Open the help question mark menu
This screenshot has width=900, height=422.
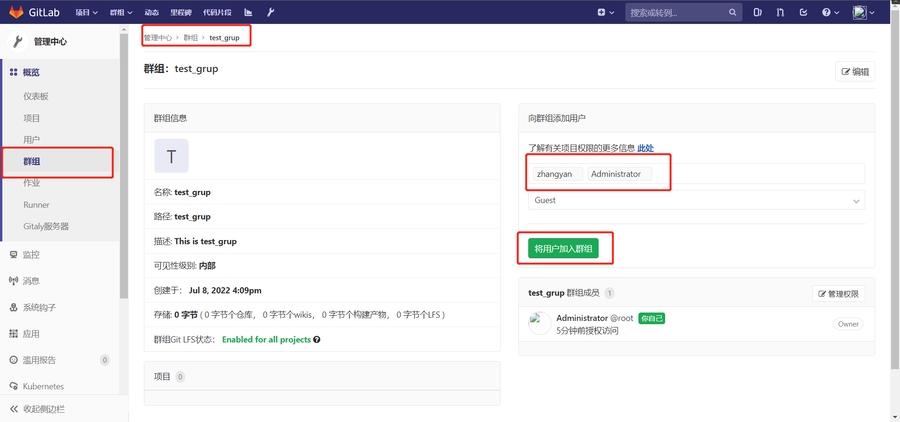point(830,12)
